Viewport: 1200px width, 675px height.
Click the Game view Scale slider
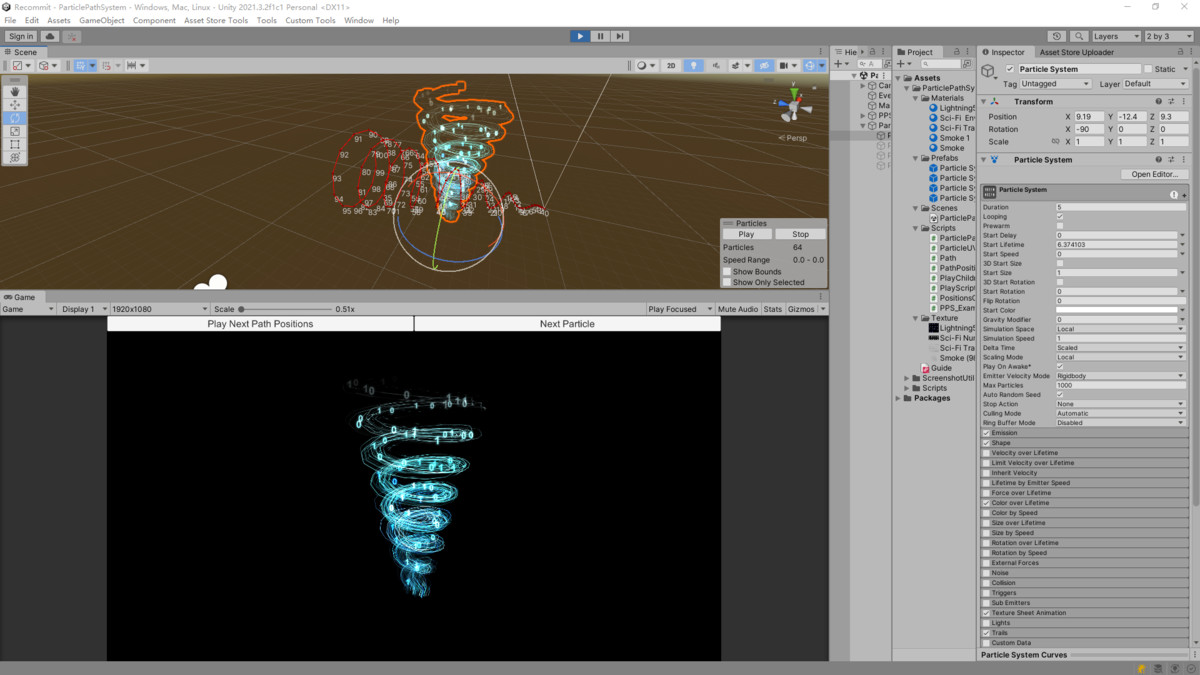[x=285, y=309]
